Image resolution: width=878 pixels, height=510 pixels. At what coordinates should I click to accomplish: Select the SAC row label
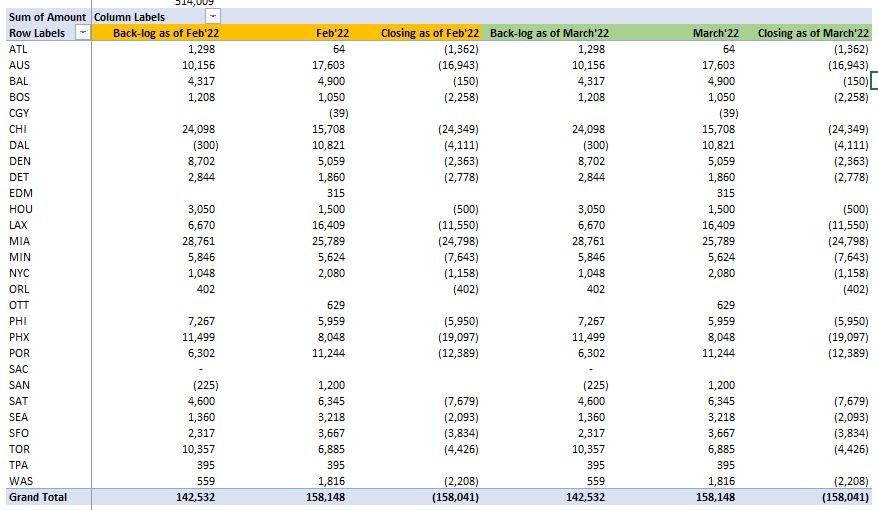pyautogui.click(x=18, y=369)
